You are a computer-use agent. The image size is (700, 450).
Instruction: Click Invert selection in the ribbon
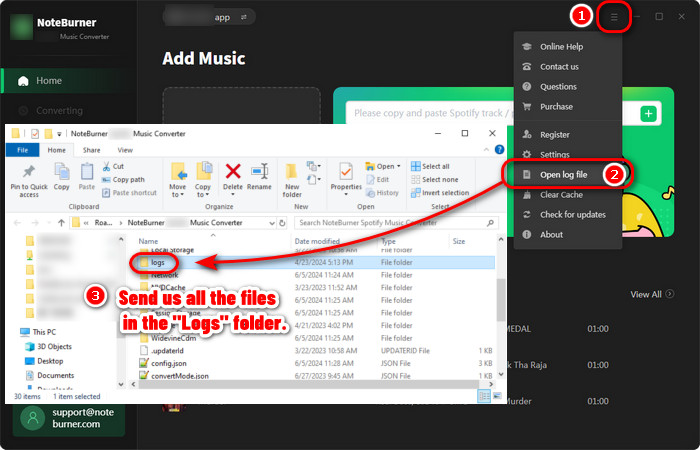tap(440, 193)
